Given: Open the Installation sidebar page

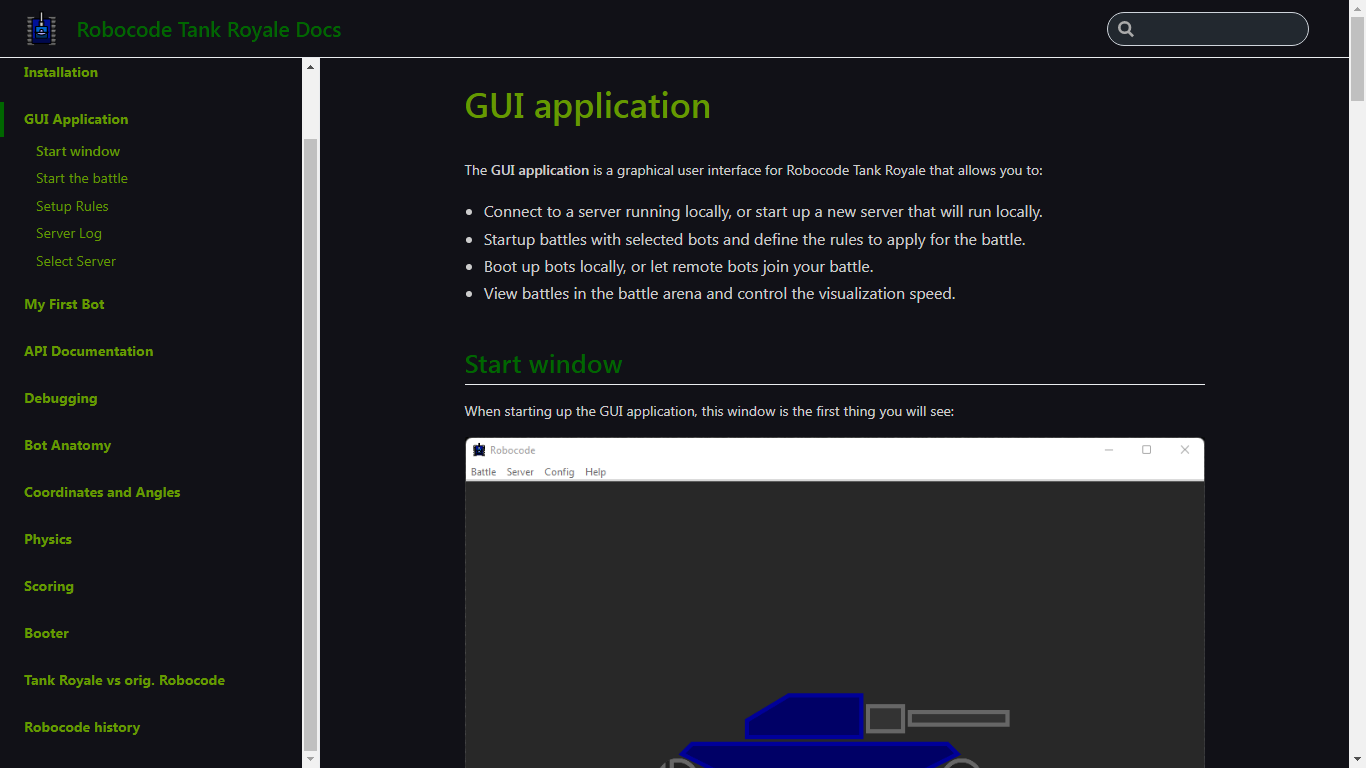Looking at the screenshot, I should pos(61,72).
